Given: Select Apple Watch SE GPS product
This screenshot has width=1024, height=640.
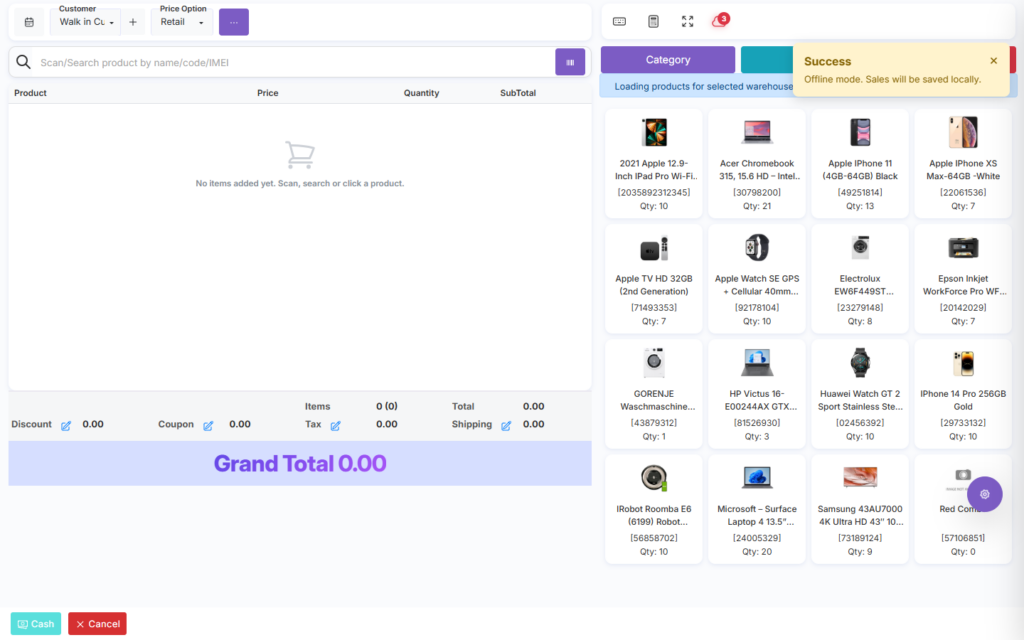Looking at the screenshot, I should tap(757, 279).
